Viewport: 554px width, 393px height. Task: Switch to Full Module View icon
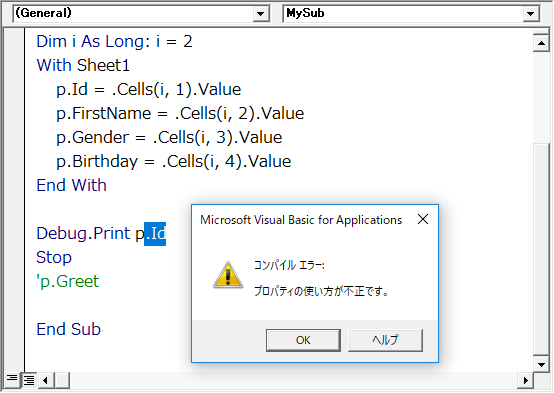coord(29,380)
